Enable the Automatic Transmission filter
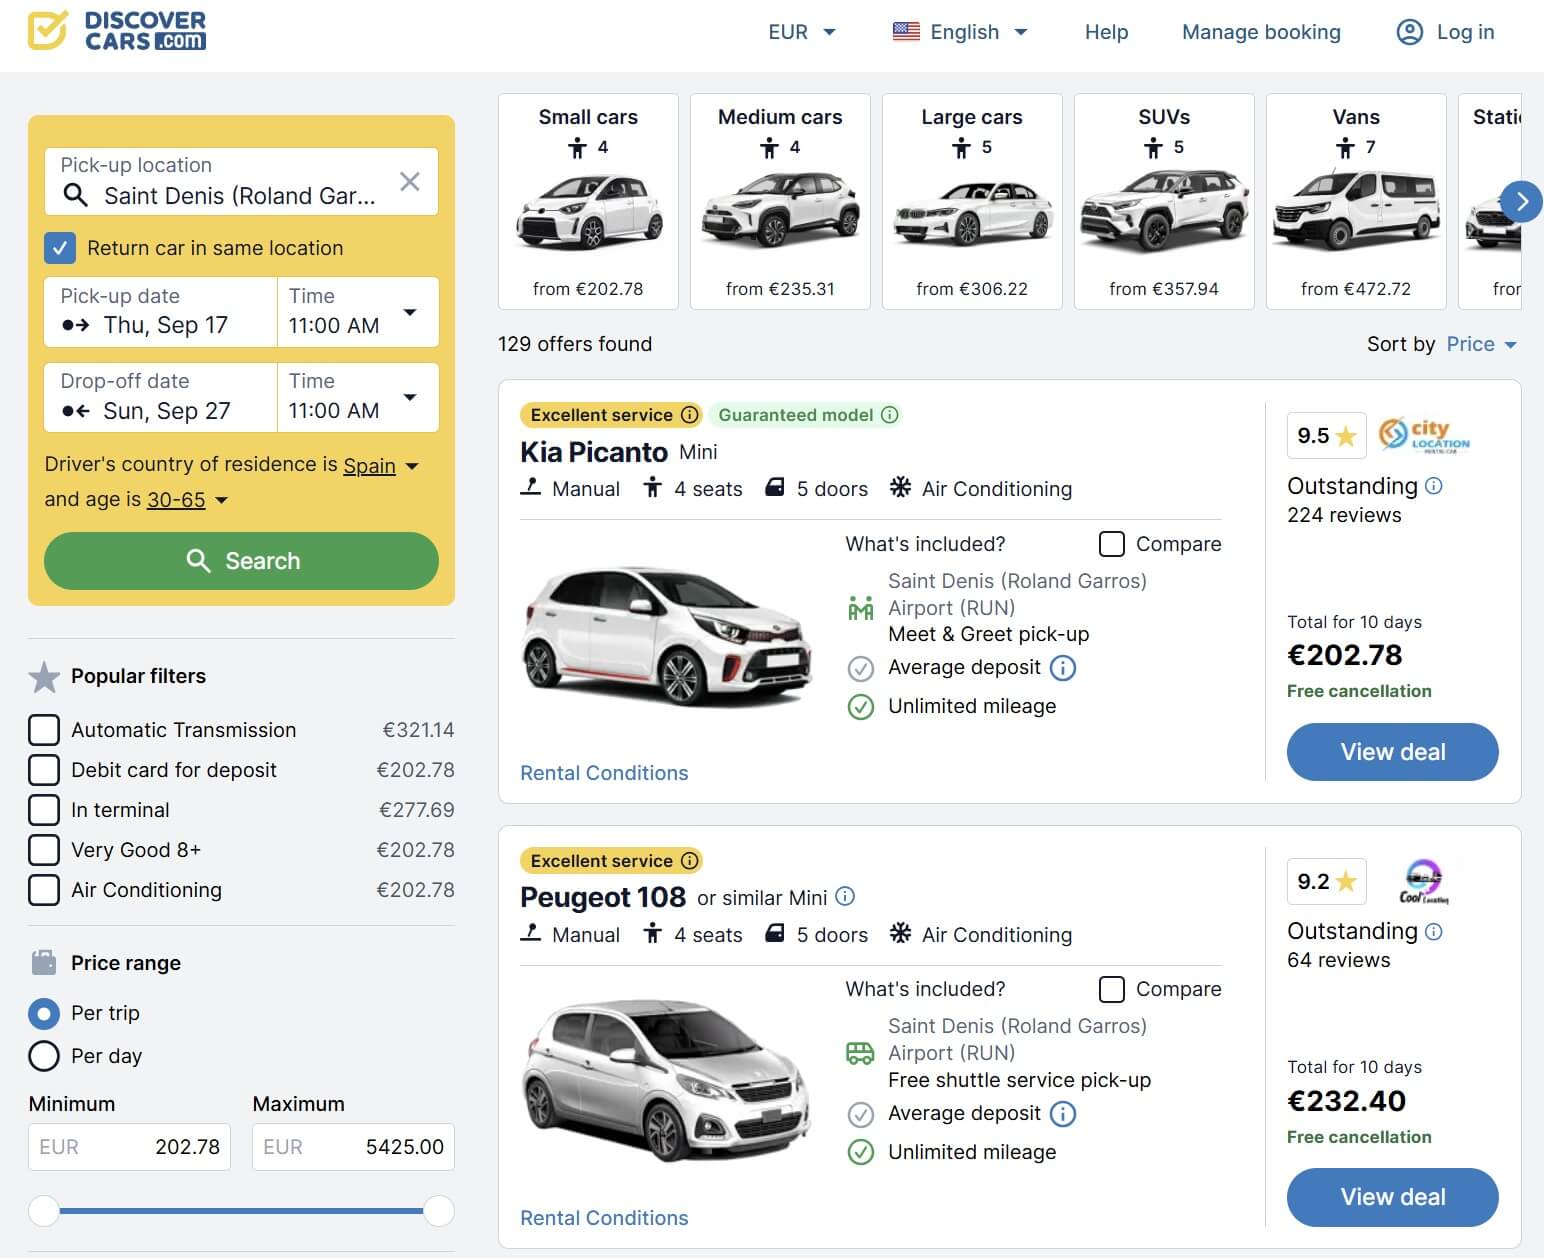Viewport: 1544px width, 1258px height. [x=44, y=730]
